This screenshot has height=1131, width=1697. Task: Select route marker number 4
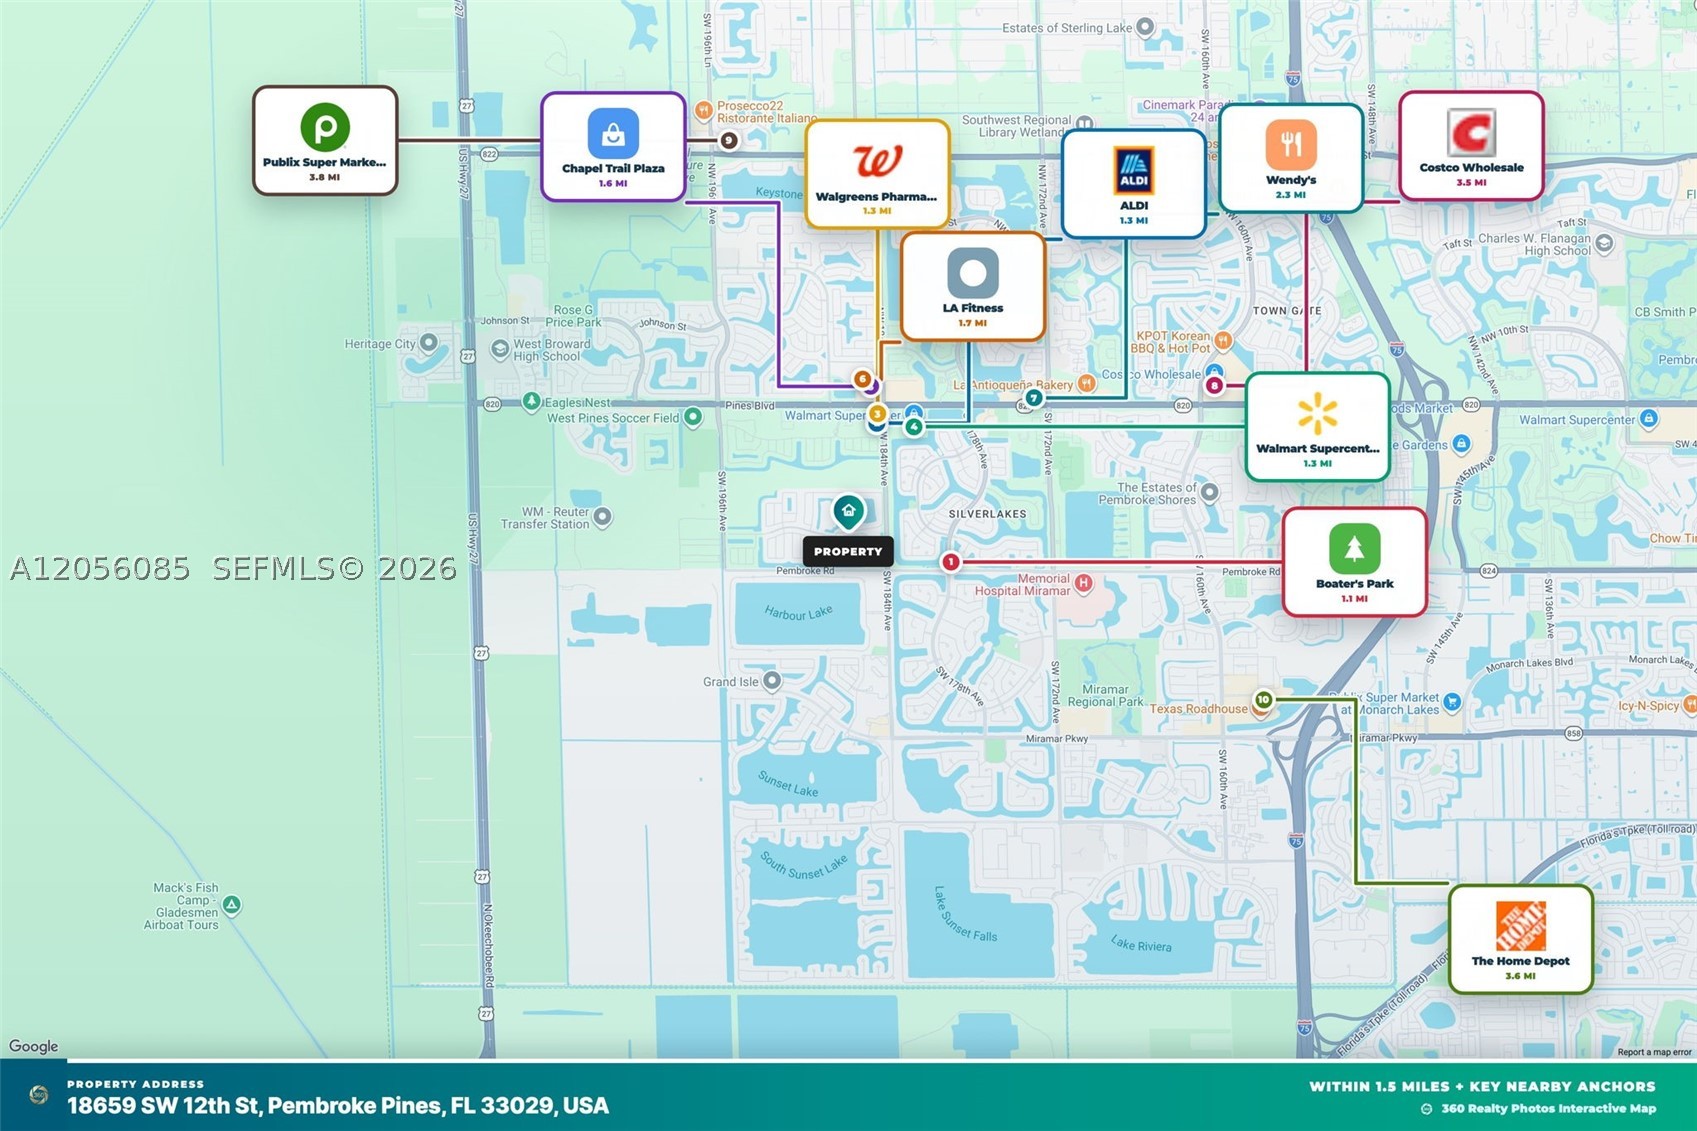tap(914, 427)
